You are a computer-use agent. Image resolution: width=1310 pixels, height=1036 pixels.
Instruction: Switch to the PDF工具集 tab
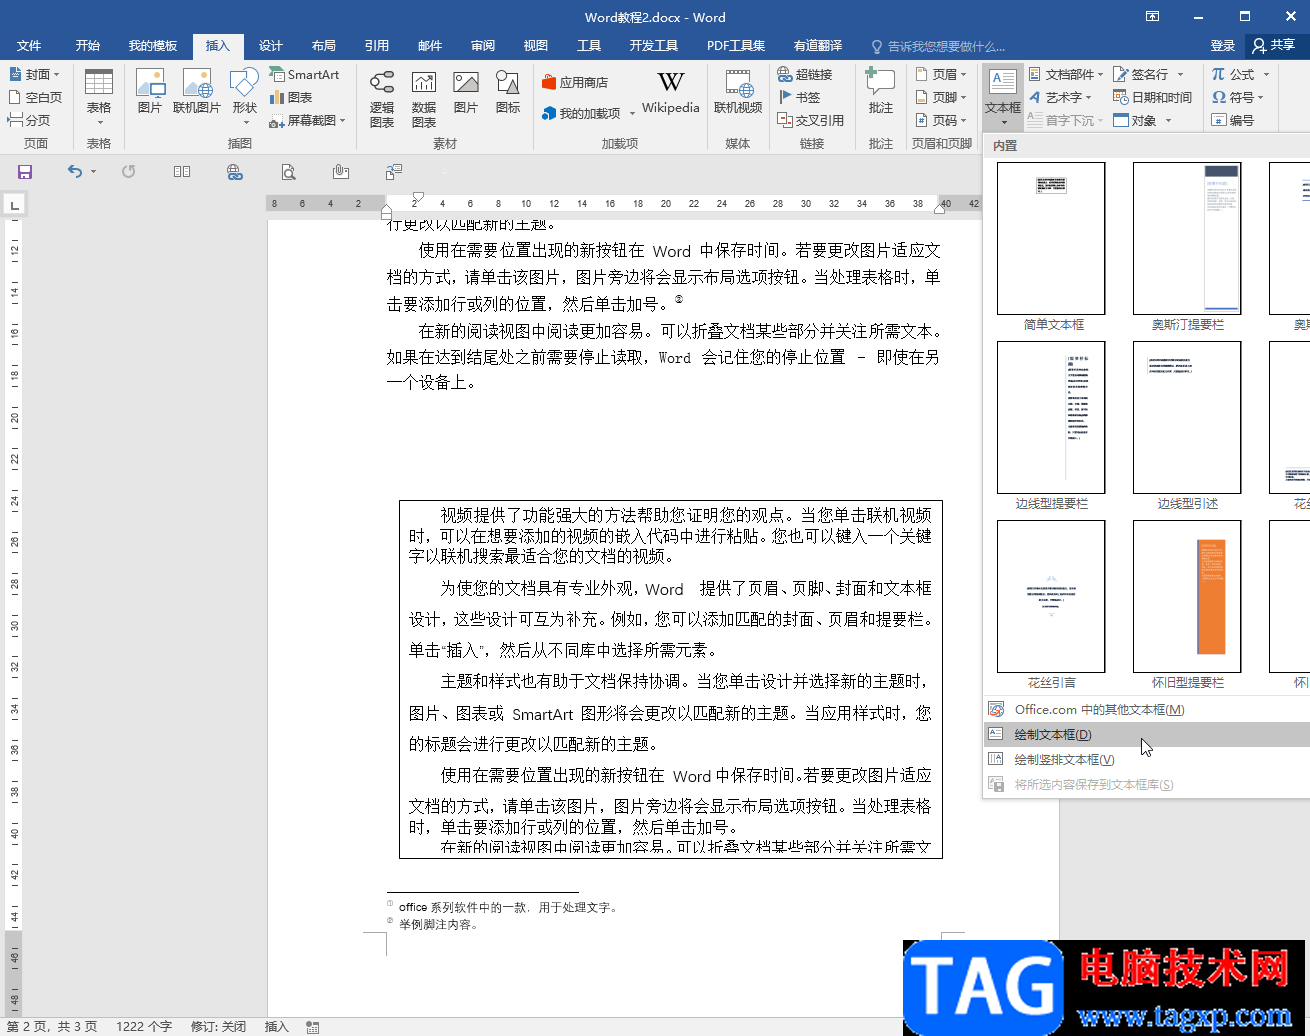736,46
